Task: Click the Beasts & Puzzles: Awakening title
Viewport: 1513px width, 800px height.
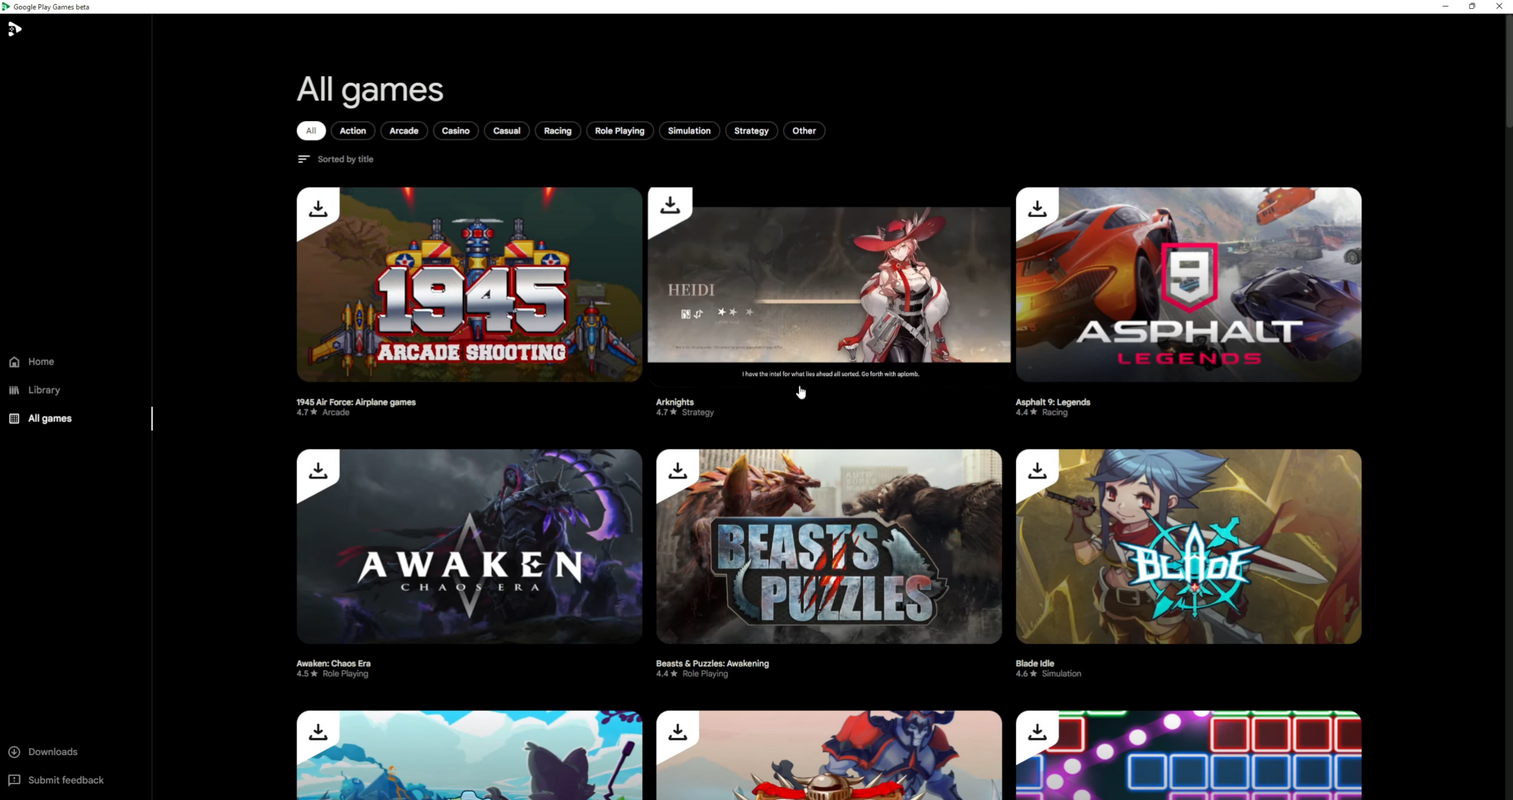Action: 712,663
